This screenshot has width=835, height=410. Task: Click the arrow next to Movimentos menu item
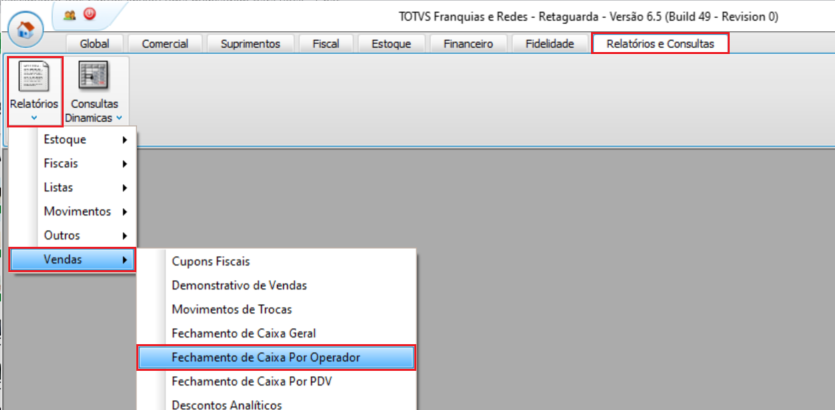pyautogui.click(x=125, y=212)
